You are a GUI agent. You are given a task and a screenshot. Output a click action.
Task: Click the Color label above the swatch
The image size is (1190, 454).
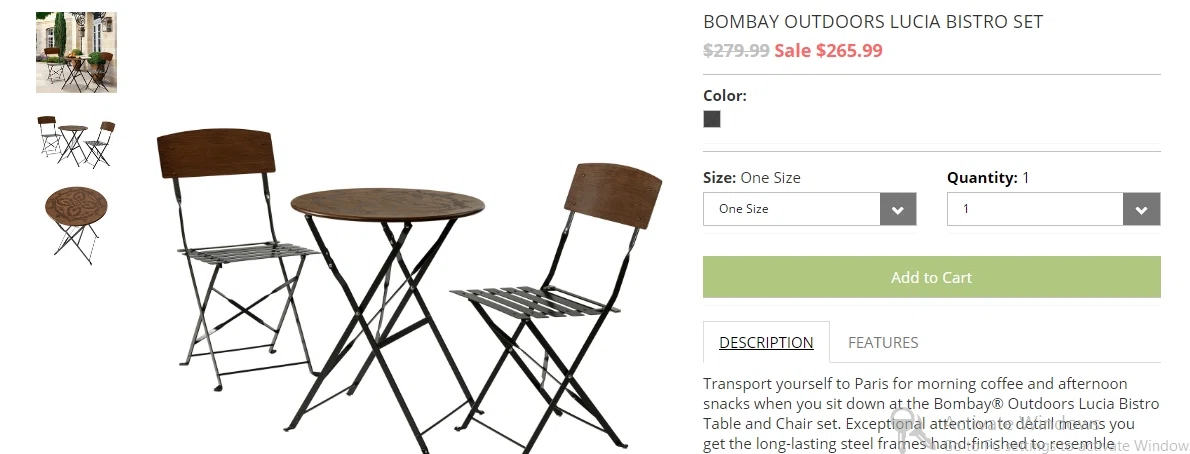[x=725, y=96]
